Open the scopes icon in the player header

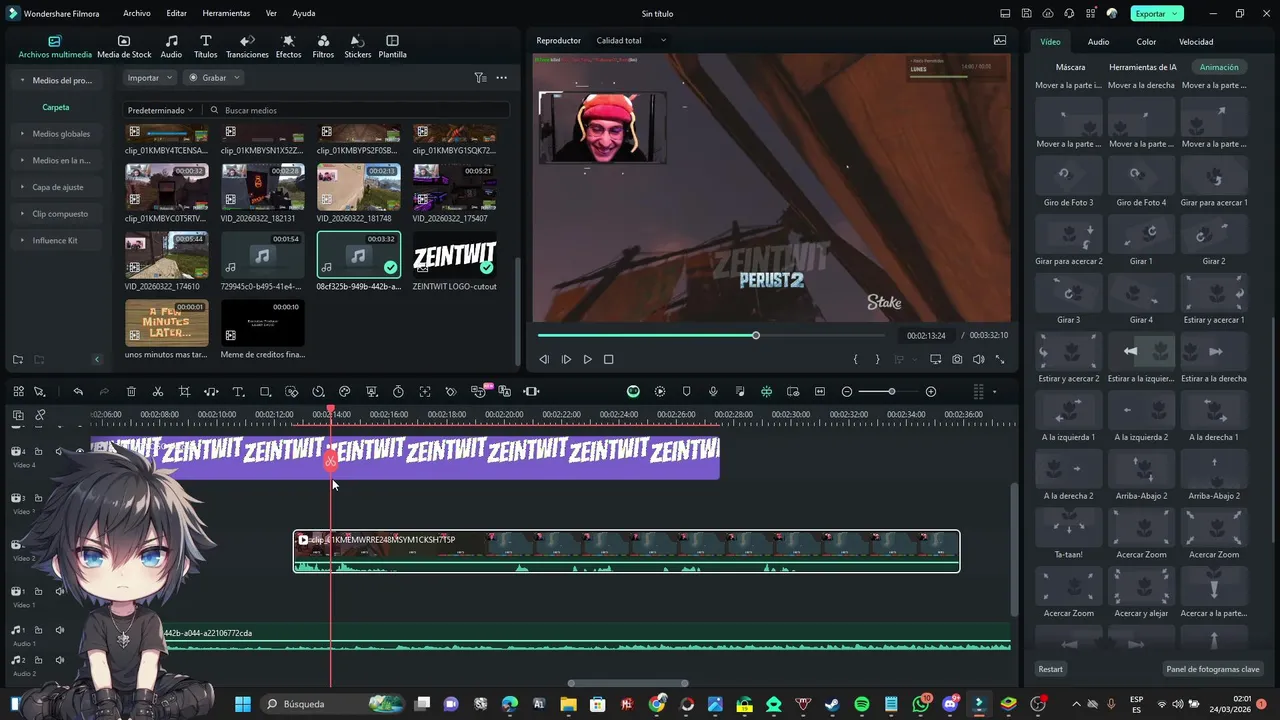(1000, 40)
